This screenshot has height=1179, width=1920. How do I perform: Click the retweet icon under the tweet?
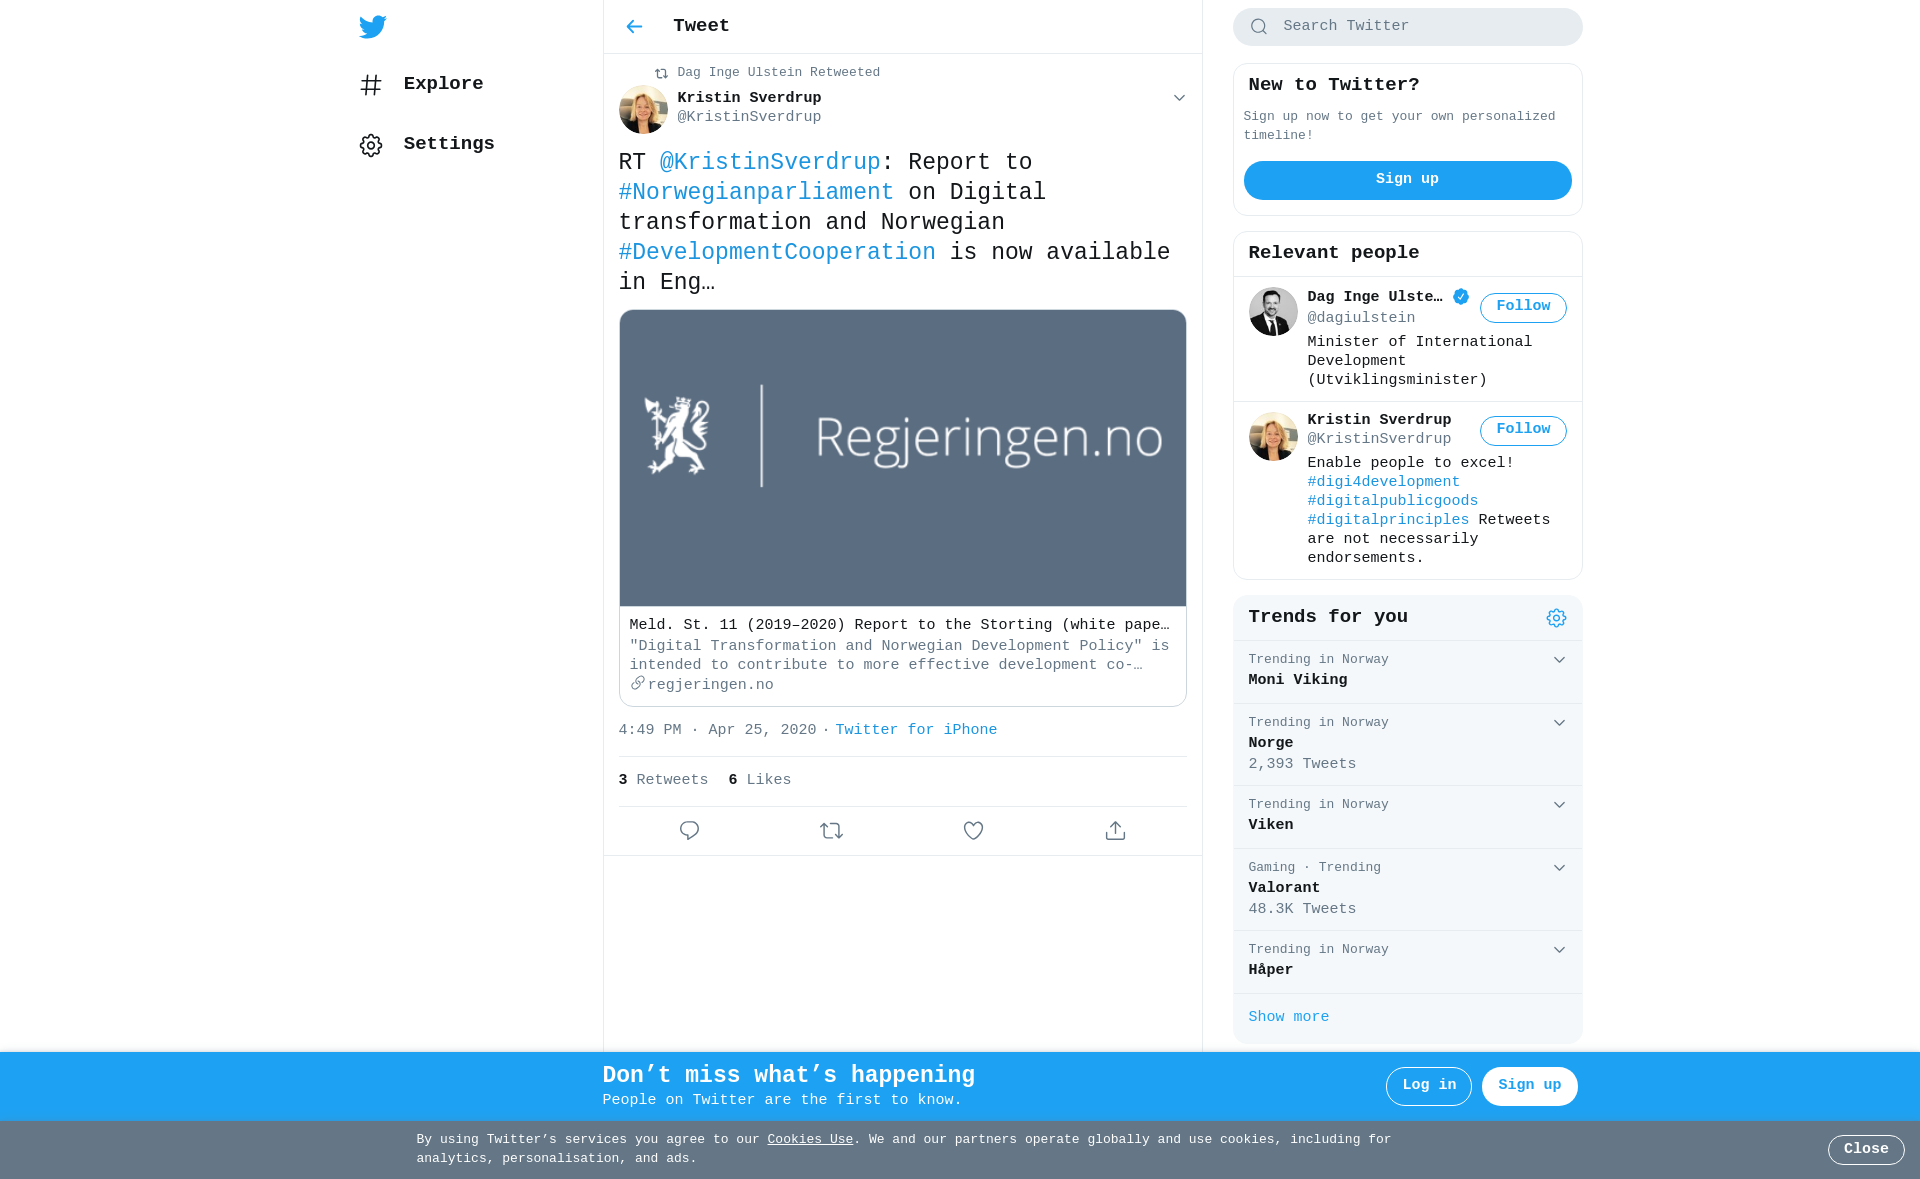tap(831, 831)
